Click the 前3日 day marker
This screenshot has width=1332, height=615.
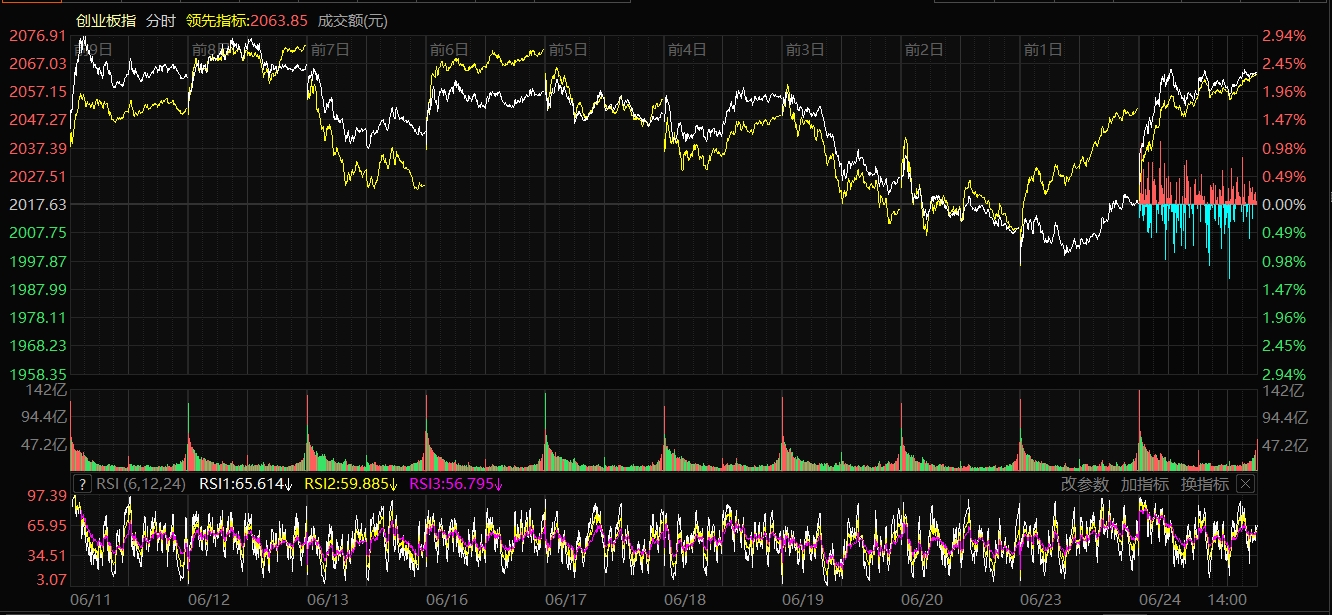[805, 49]
